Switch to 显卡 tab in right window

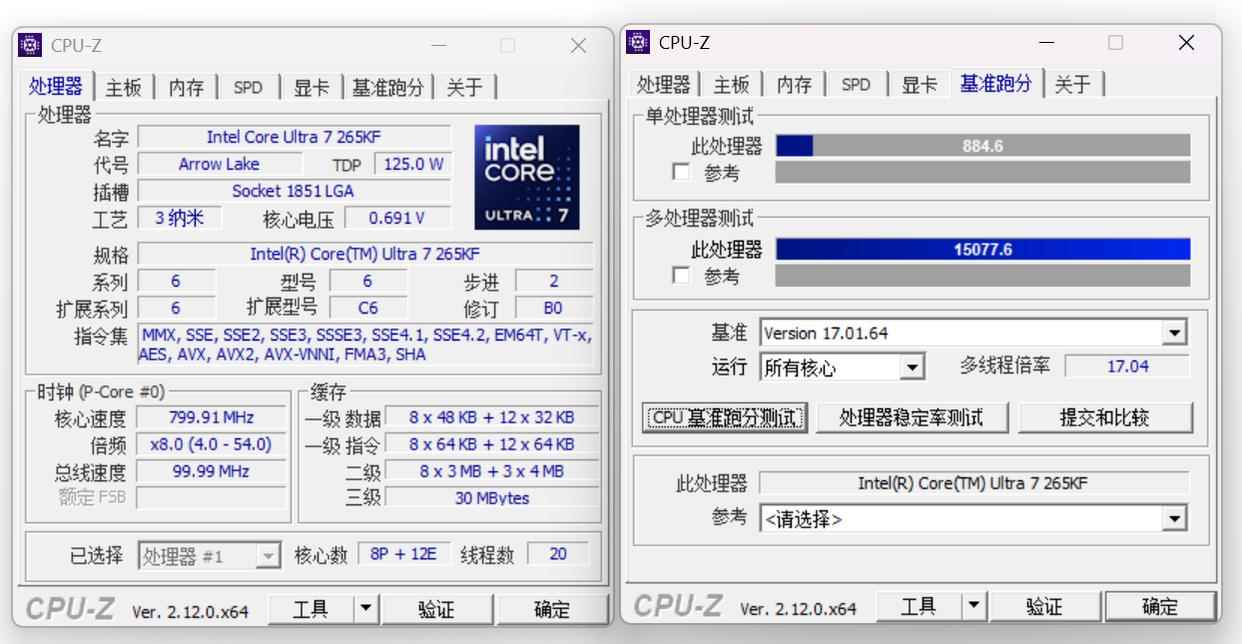pyautogui.click(x=919, y=85)
